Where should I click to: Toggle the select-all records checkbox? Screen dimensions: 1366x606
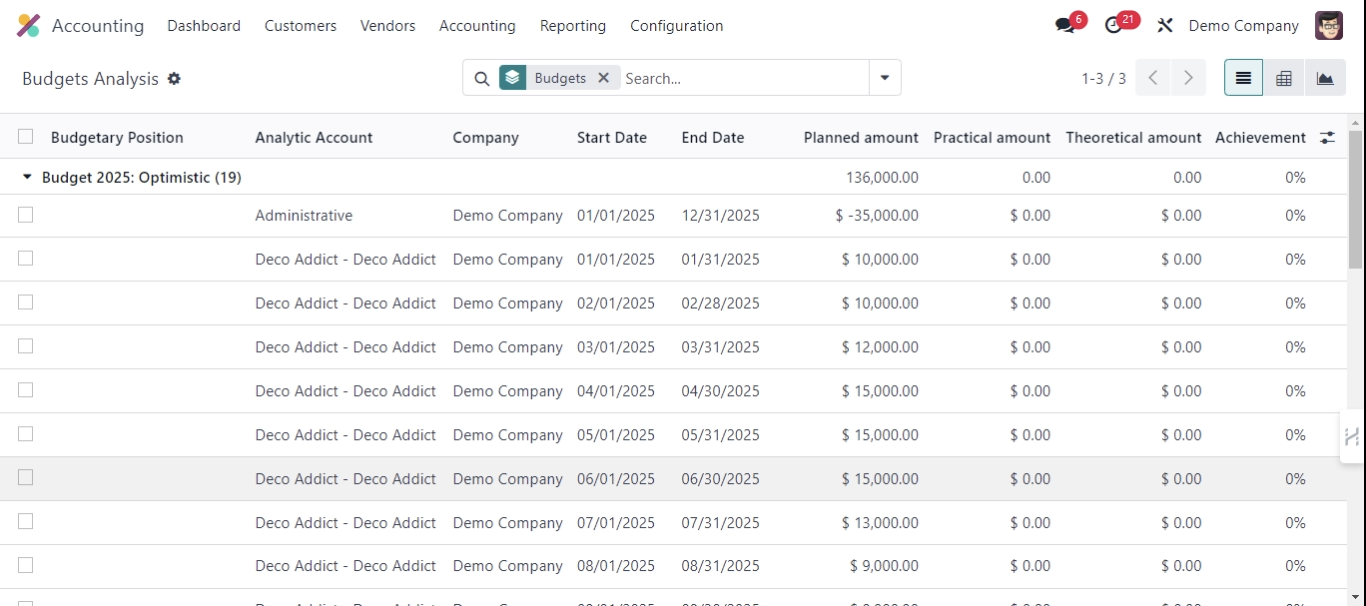coord(25,137)
